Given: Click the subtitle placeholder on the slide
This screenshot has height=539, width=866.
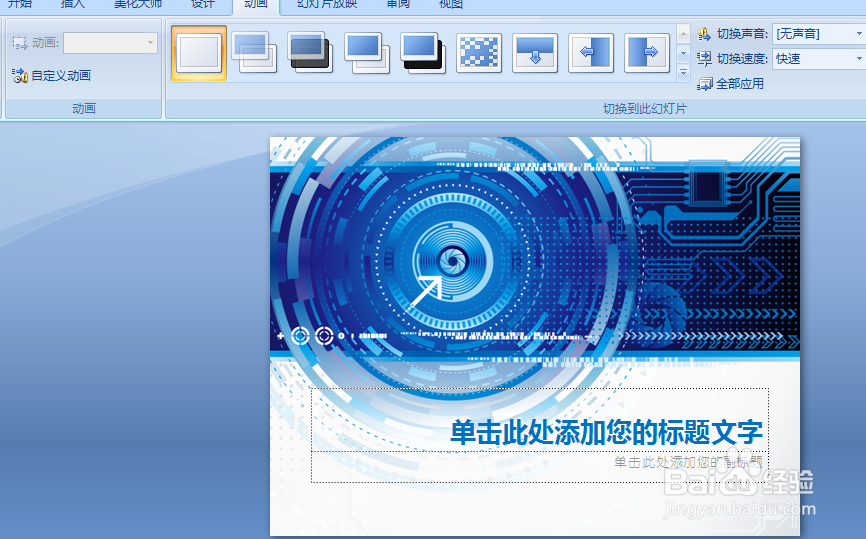Looking at the screenshot, I should [688, 462].
